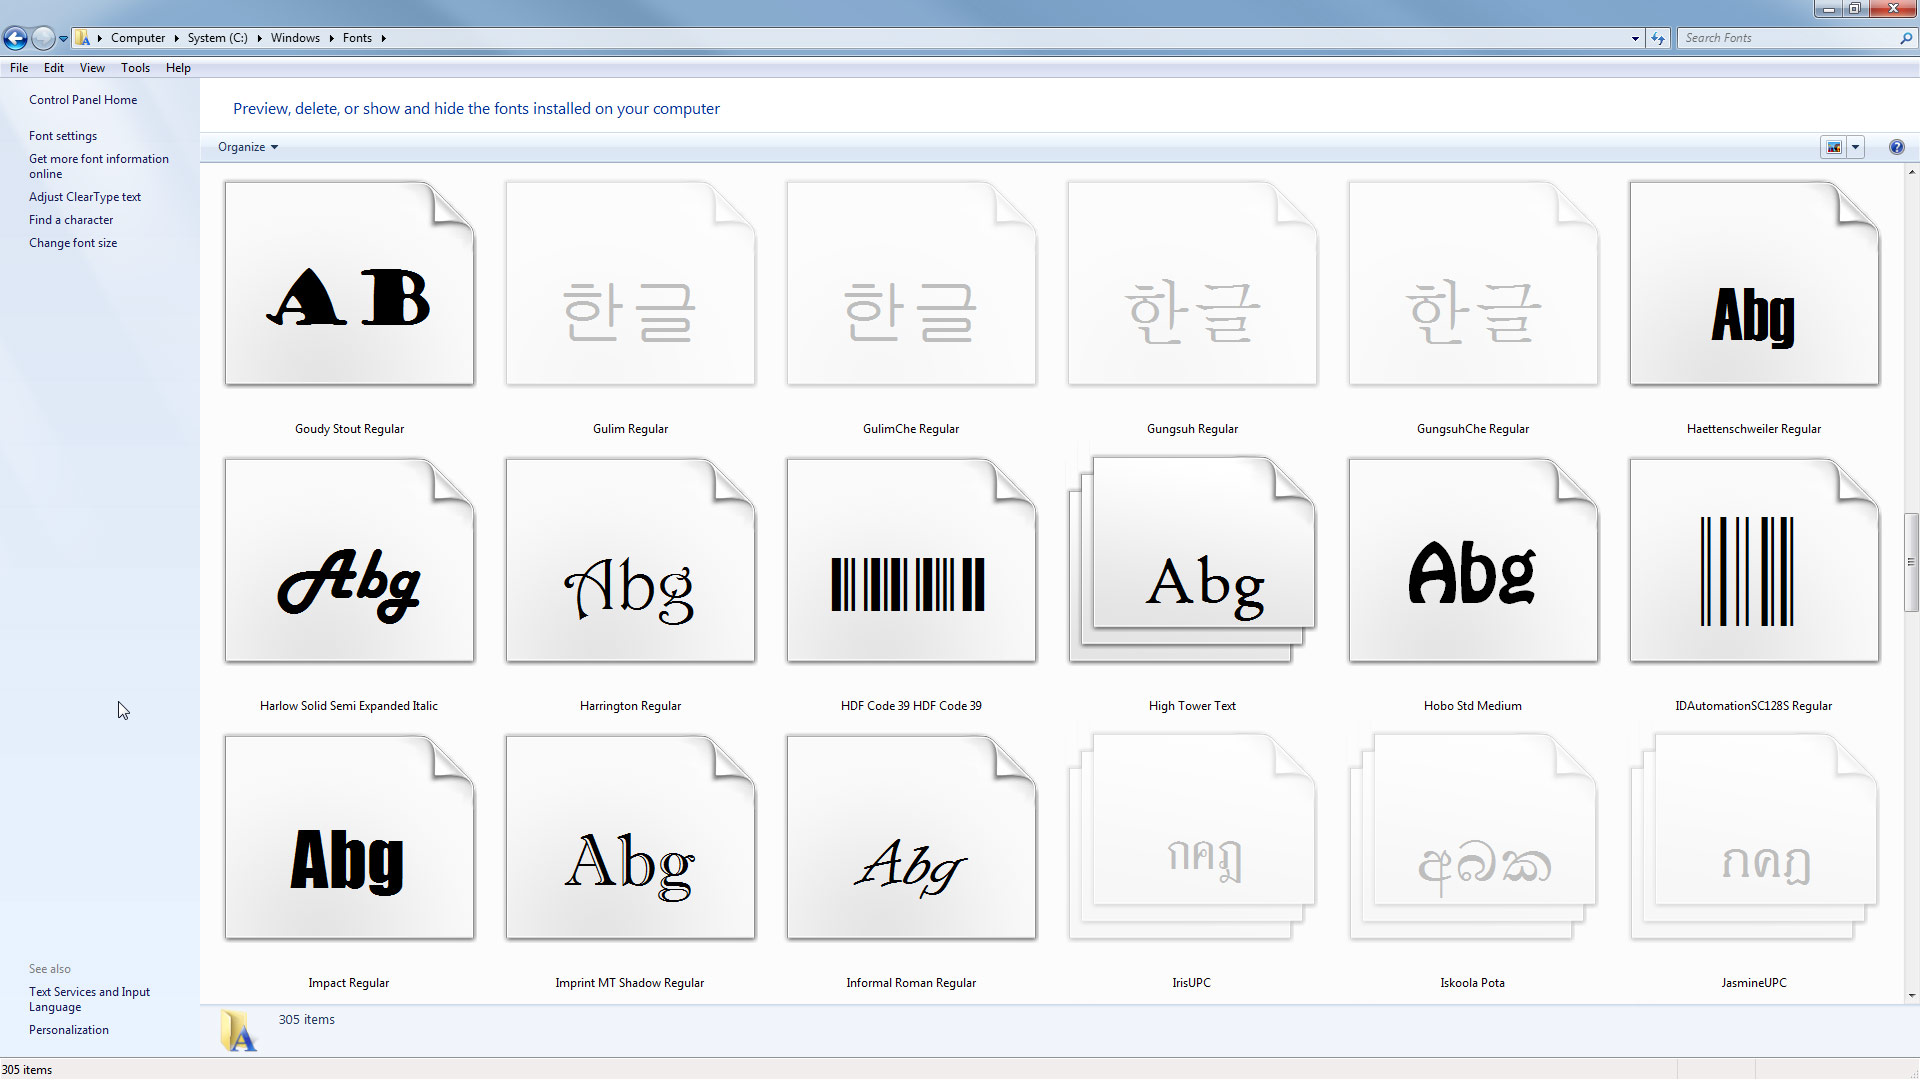Open the view options dropdown arrow

(1855, 147)
